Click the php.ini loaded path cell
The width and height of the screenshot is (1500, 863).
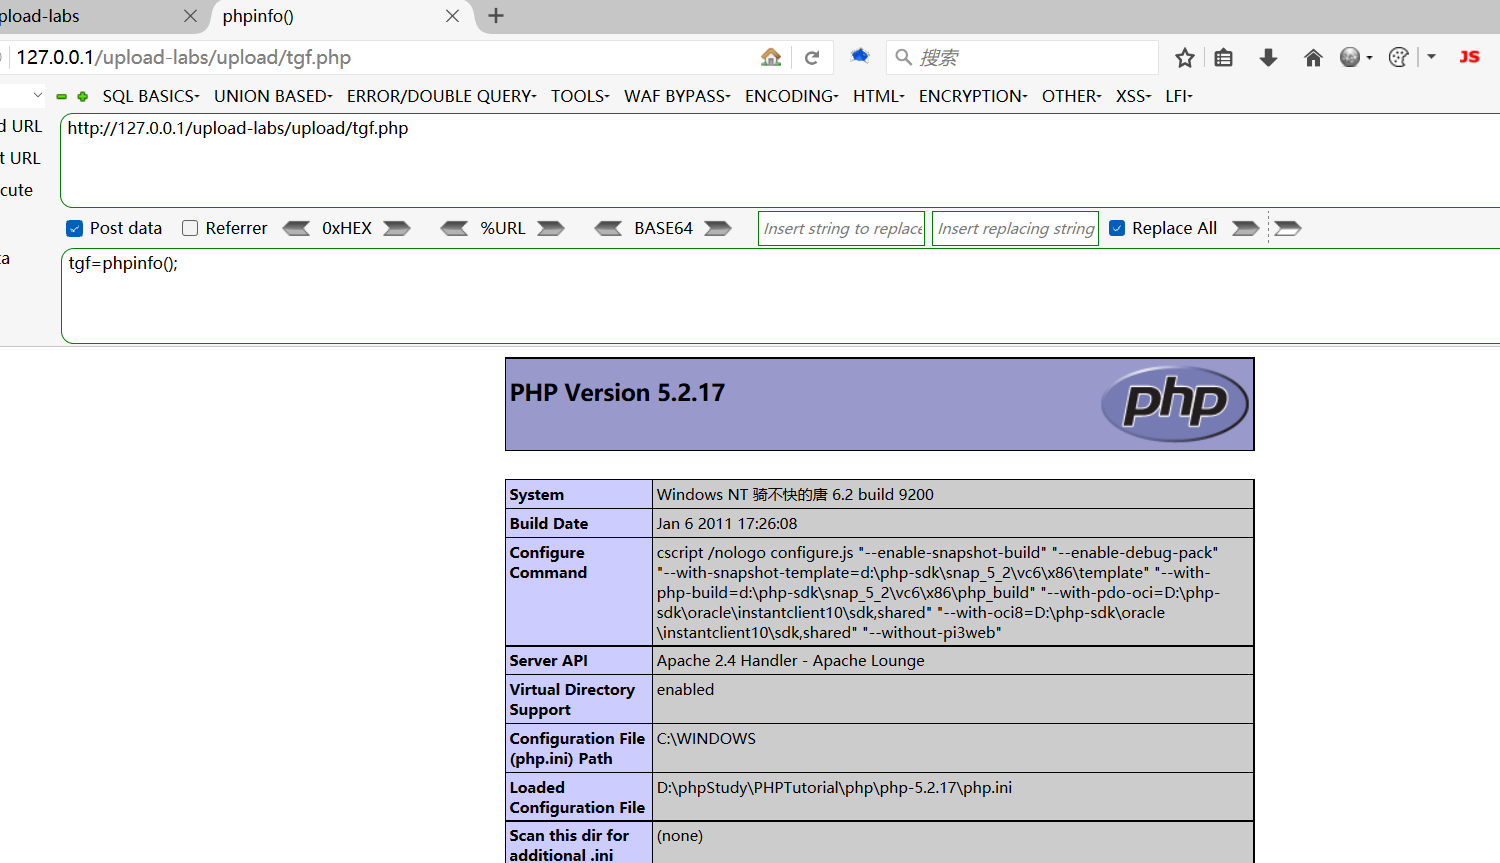(953, 797)
